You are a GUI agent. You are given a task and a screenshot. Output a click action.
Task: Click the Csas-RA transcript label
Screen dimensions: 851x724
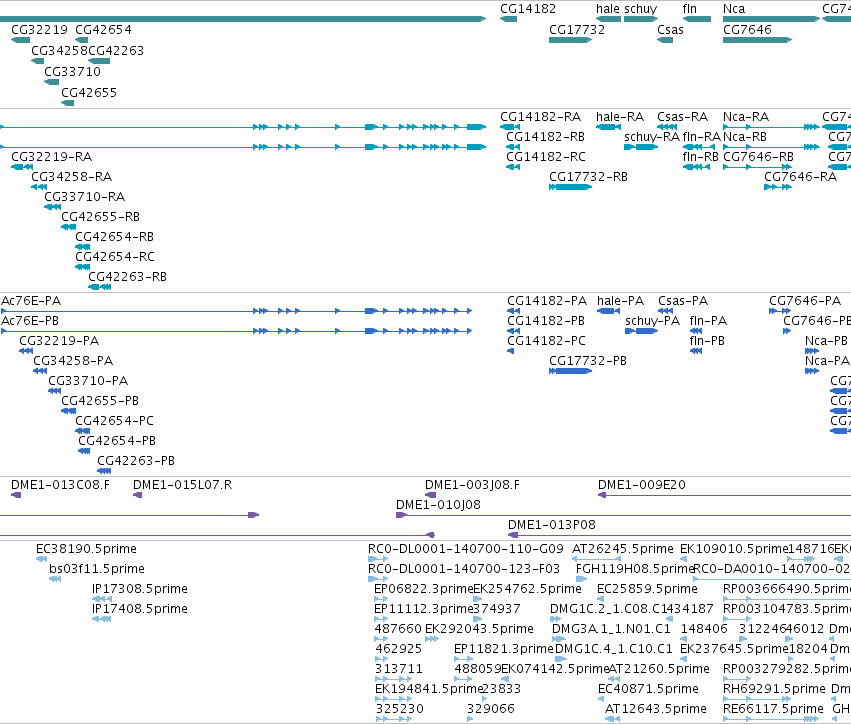coord(682,117)
